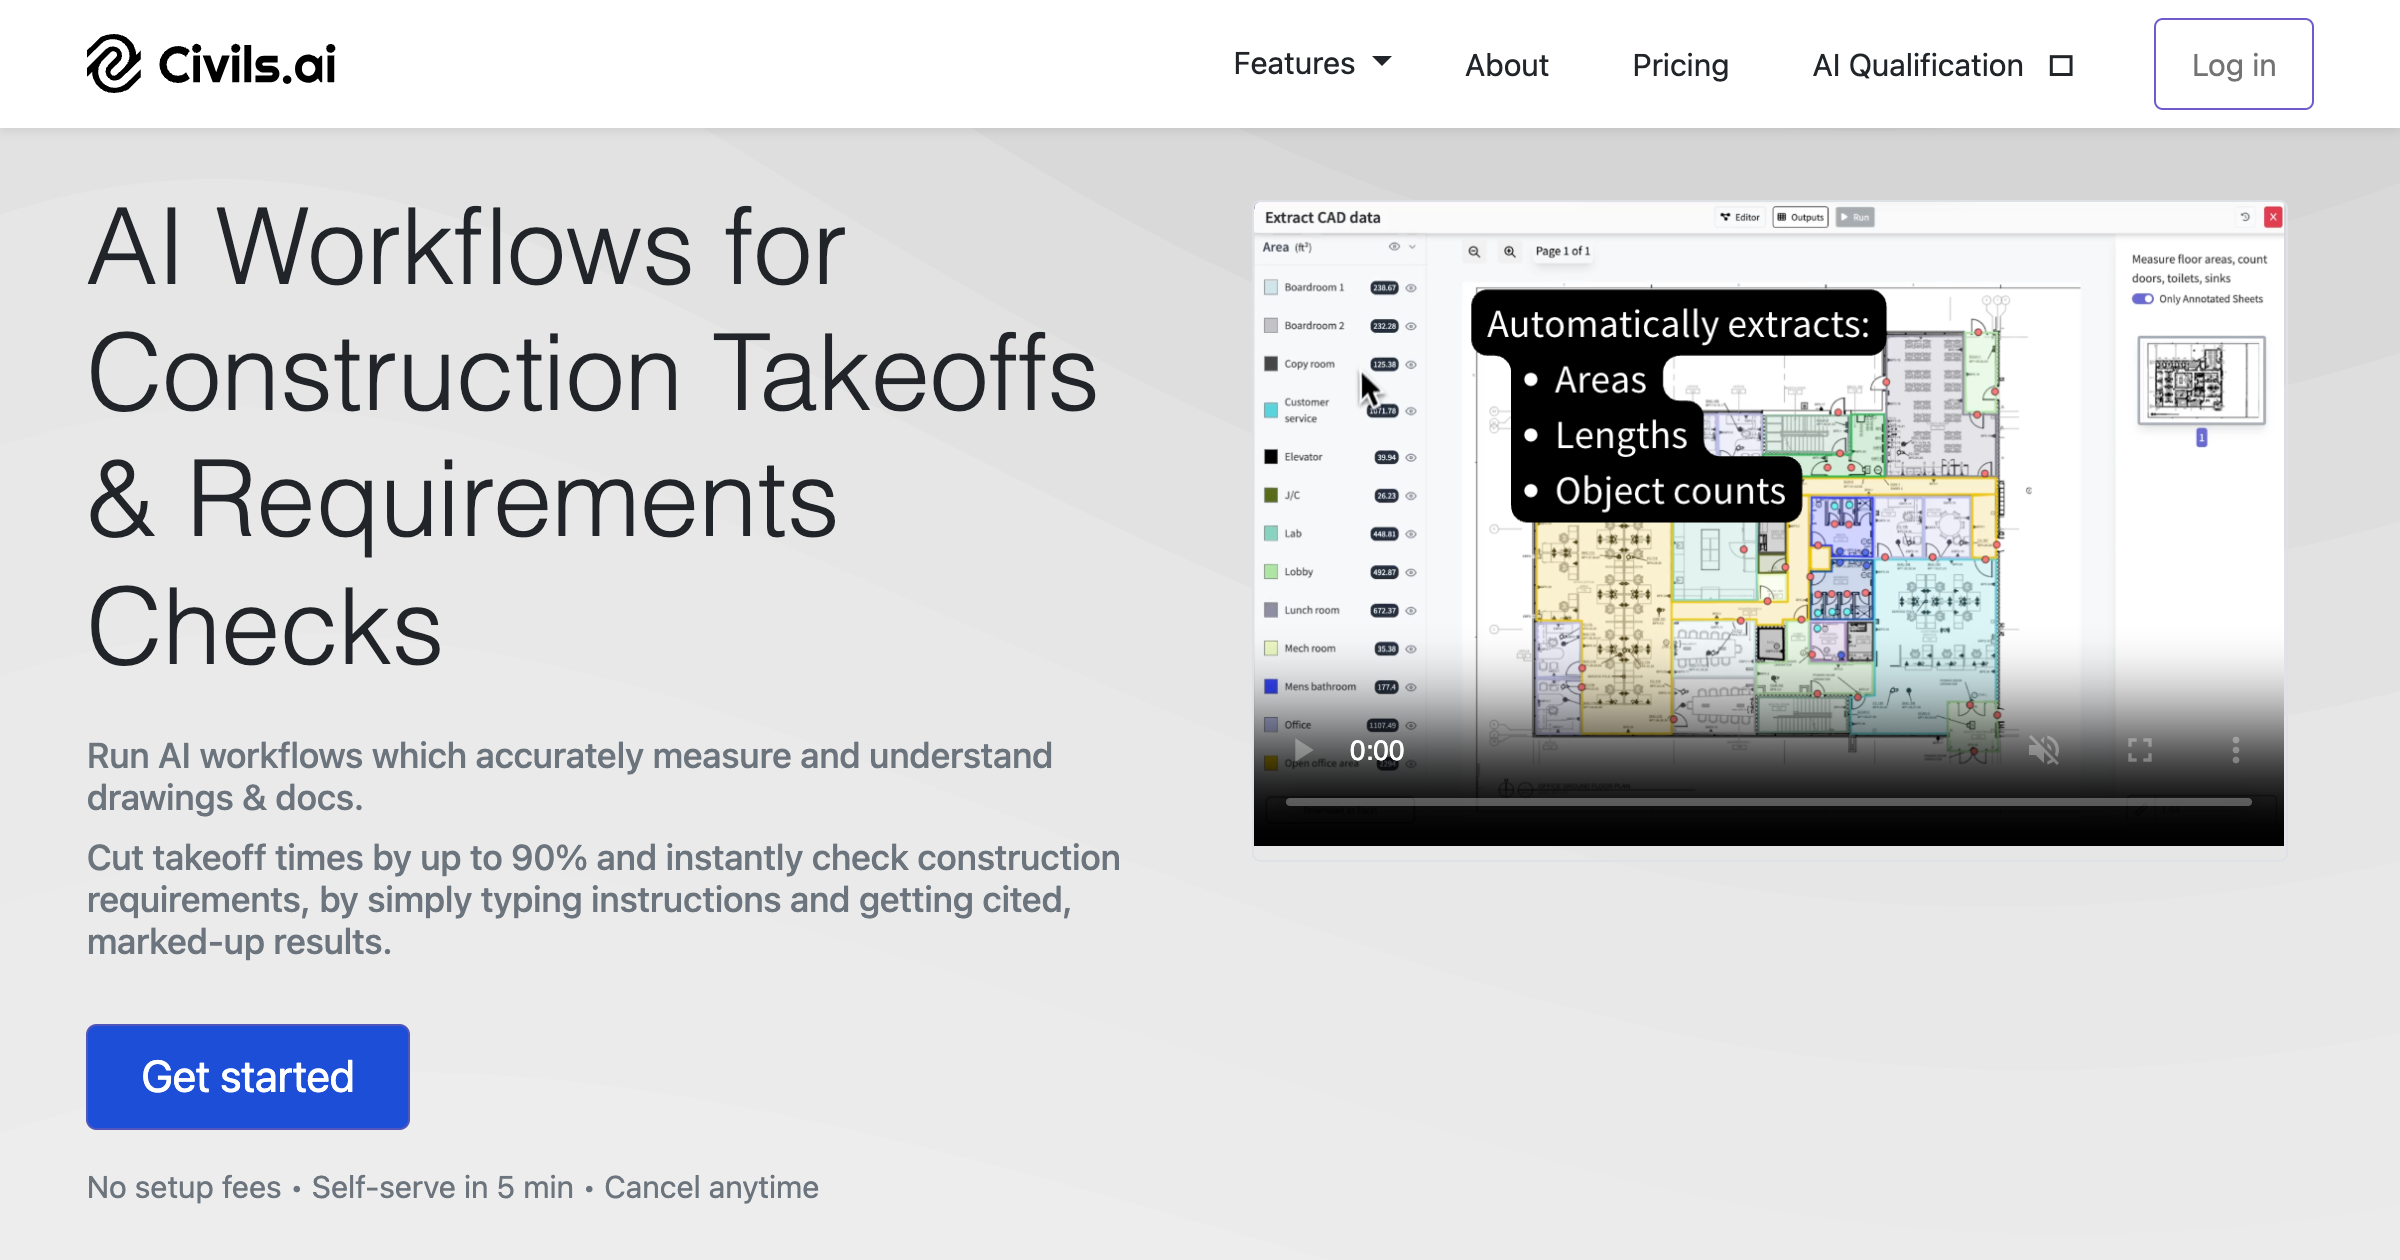Click the Mens bathroom blue color swatch
The width and height of the screenshot is (2400, 1260).
[x=1271, y=687]
